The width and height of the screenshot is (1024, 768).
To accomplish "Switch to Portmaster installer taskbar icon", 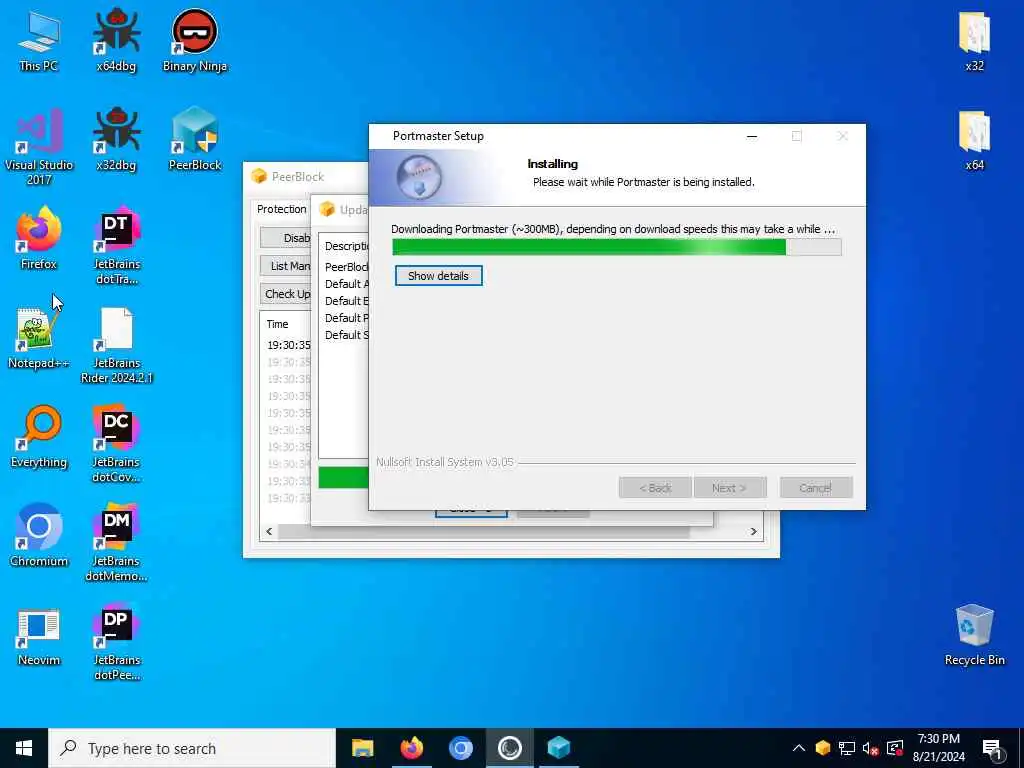I will 509,748.
